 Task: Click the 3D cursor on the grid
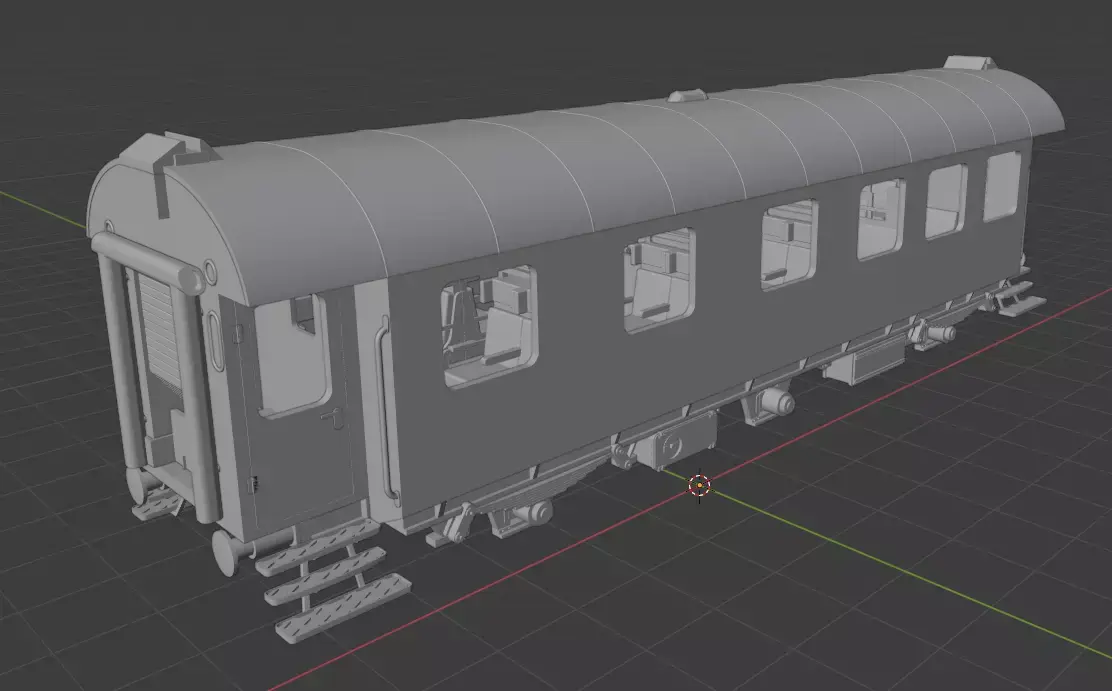click(699, 485)
